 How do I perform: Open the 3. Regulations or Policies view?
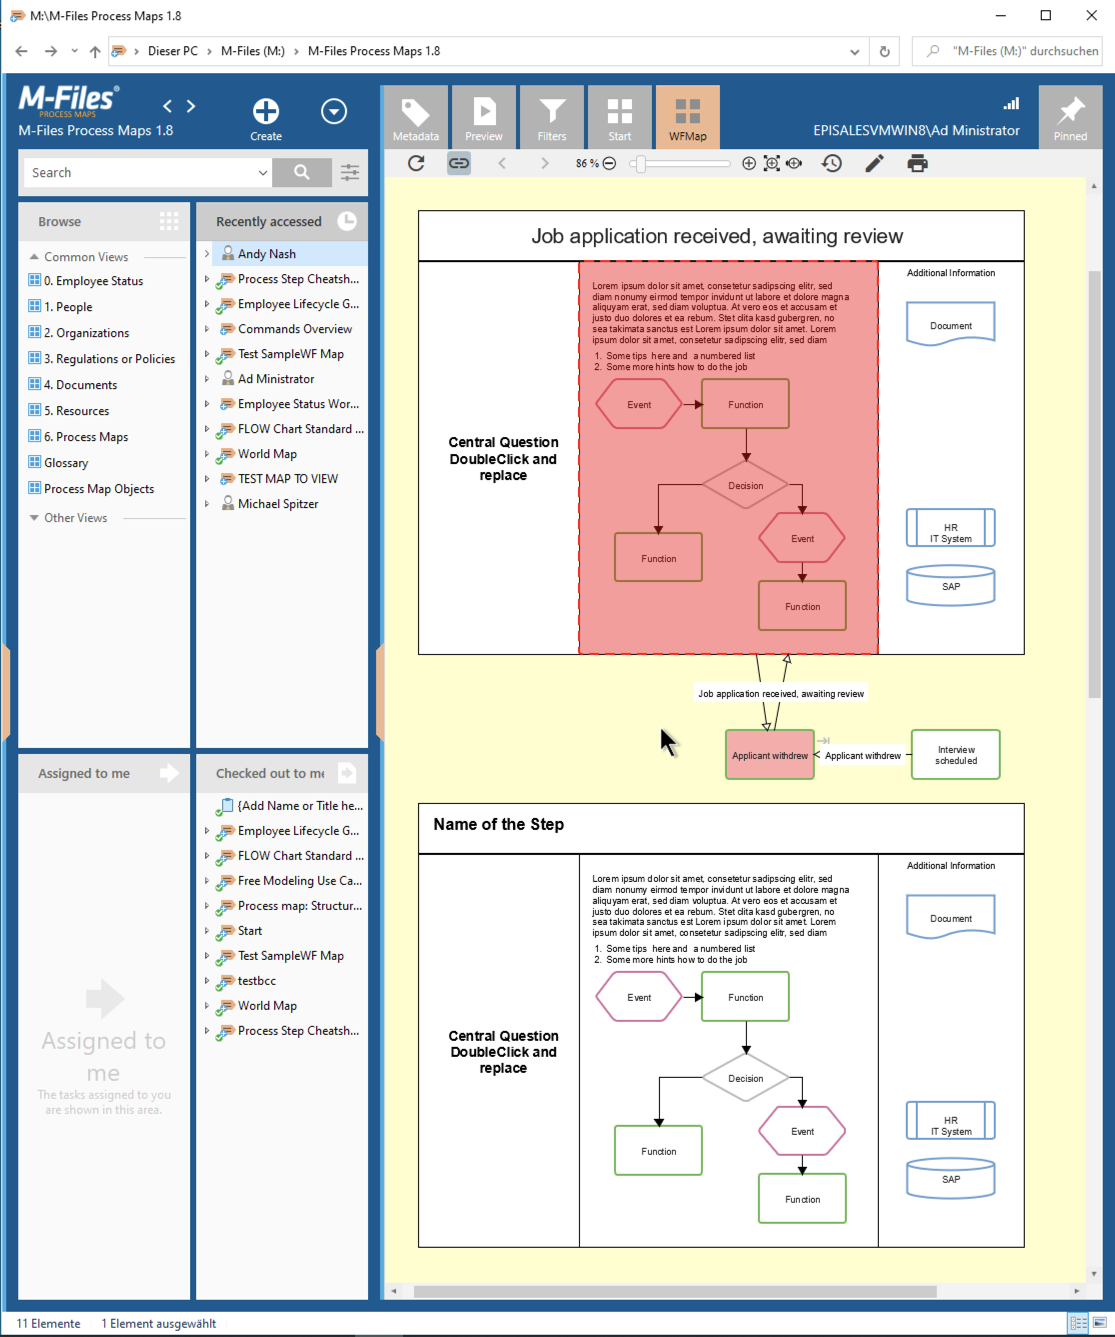109,359
